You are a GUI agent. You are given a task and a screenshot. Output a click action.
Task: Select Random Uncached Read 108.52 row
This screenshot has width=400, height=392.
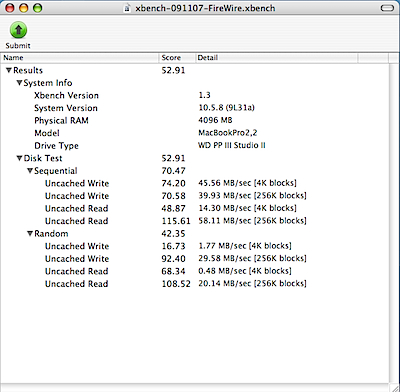(195, 284)
